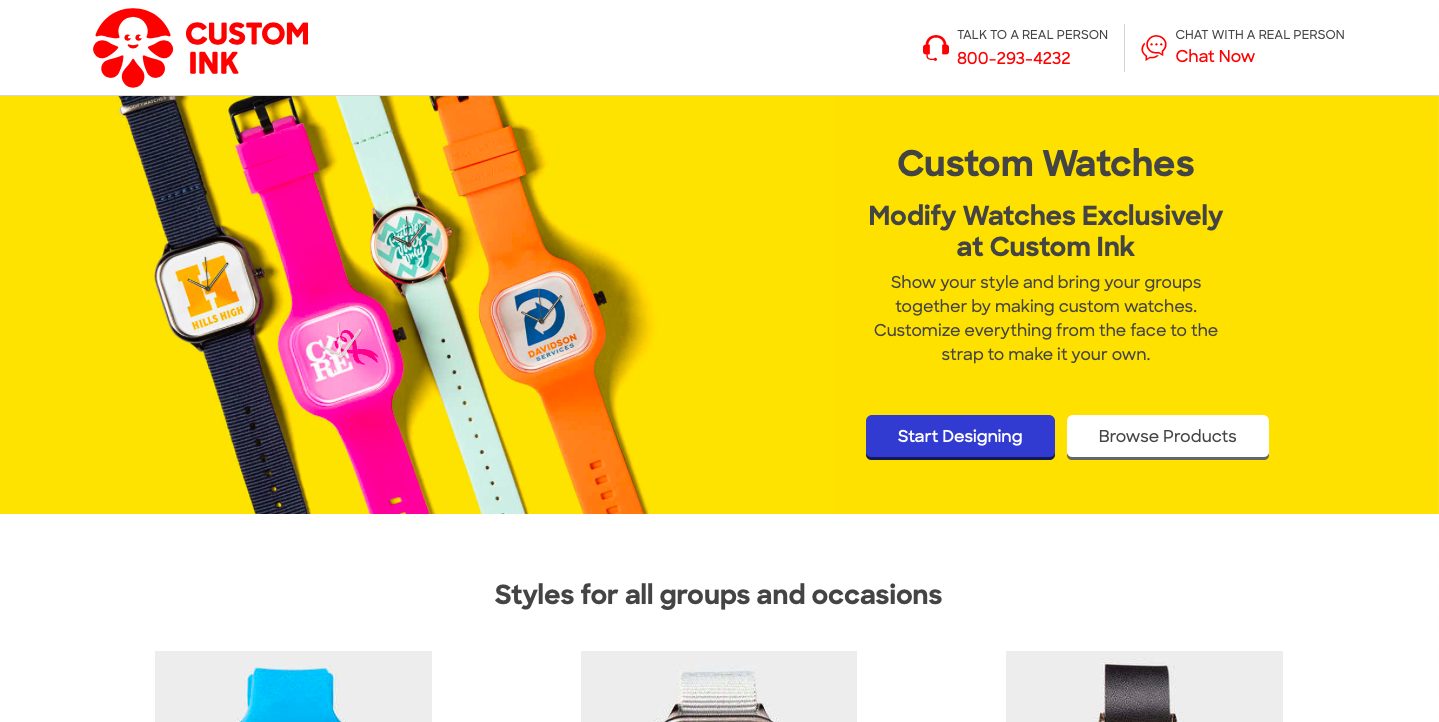Click the red chat bubble icon

1154,48
